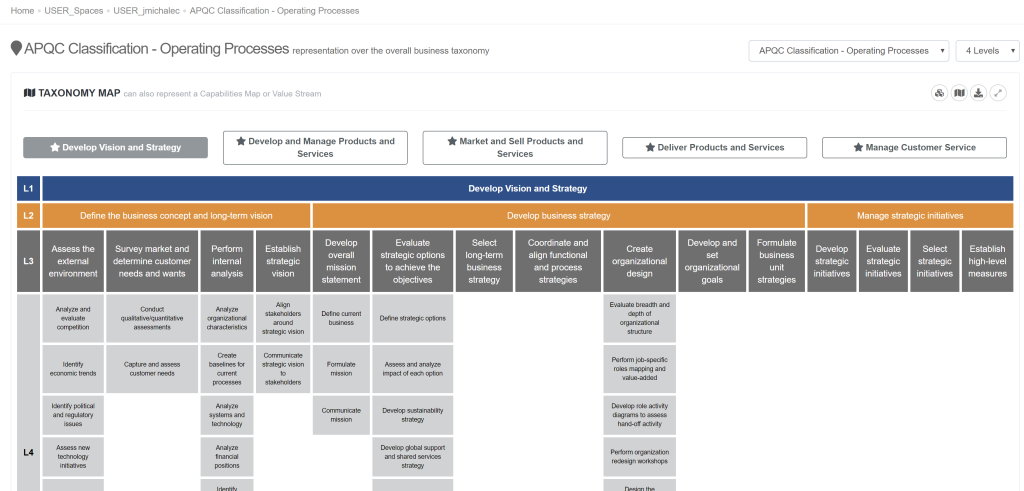
Task: Select the Develop Vision and Strategy tab
Action: tap(116, 148)
